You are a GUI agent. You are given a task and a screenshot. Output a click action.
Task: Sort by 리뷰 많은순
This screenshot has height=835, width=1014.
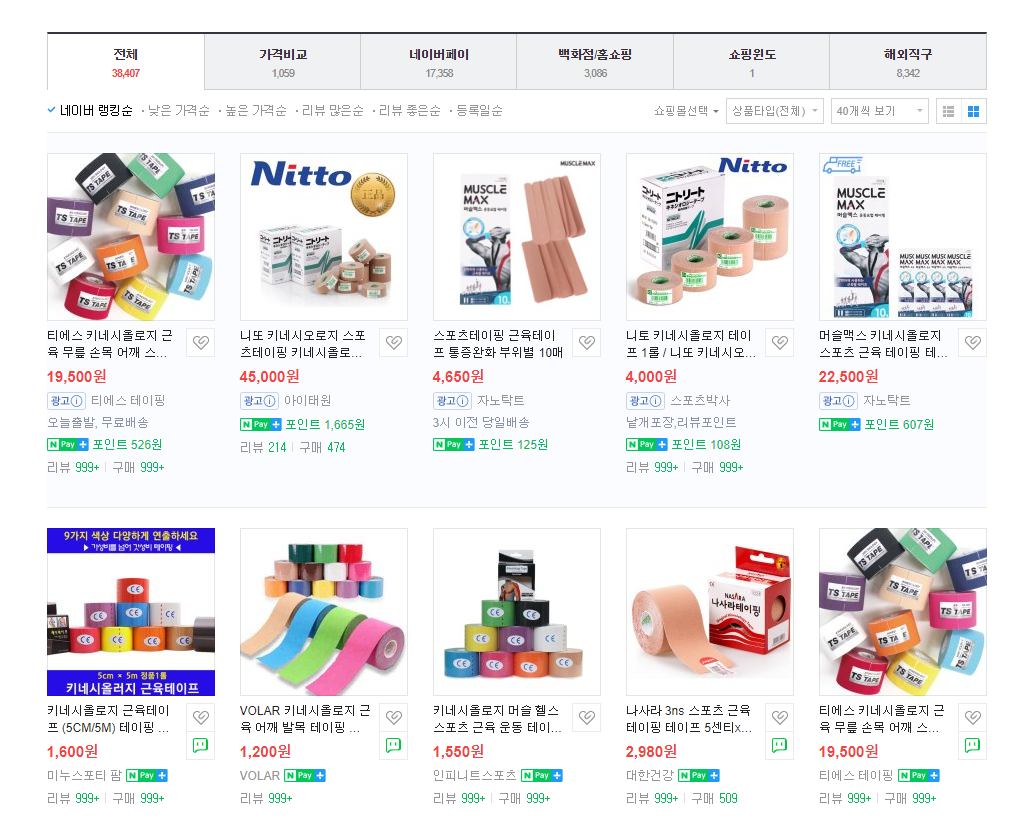point(332,111)
